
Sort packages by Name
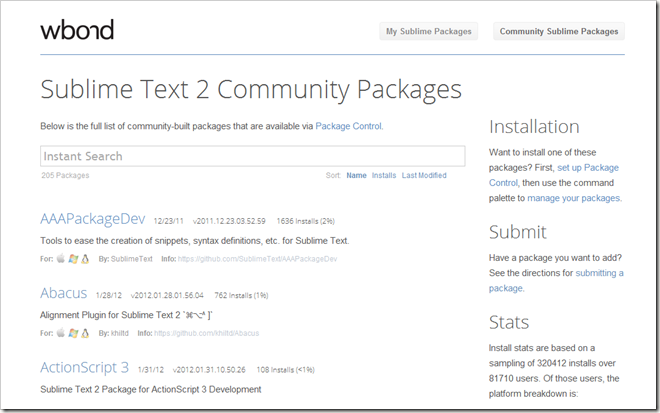pos(356,176)
